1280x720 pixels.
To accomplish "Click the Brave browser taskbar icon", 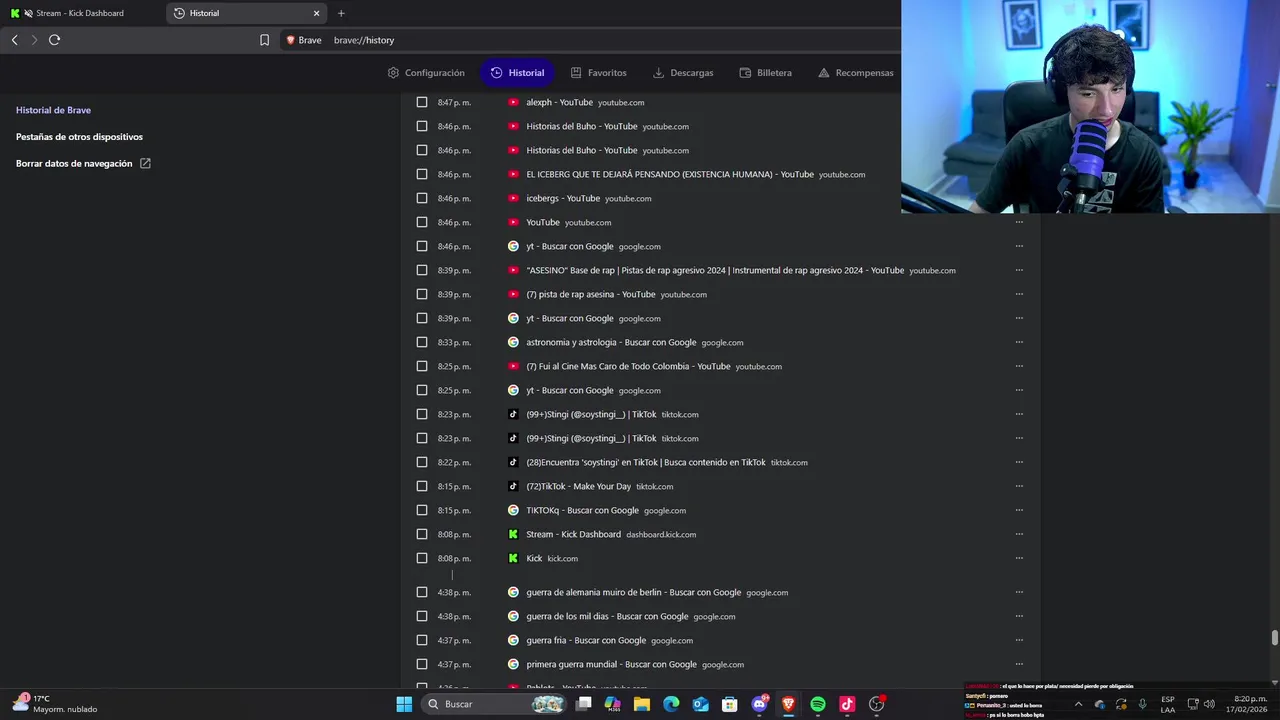I will [x=789, y=704].
